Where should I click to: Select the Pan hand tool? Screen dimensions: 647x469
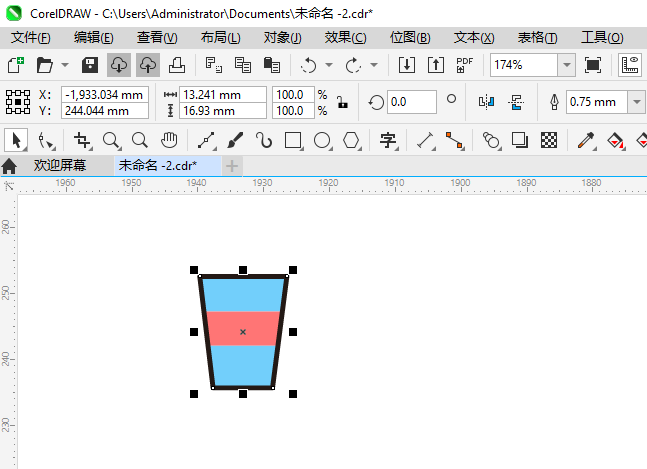click(169, 140)
